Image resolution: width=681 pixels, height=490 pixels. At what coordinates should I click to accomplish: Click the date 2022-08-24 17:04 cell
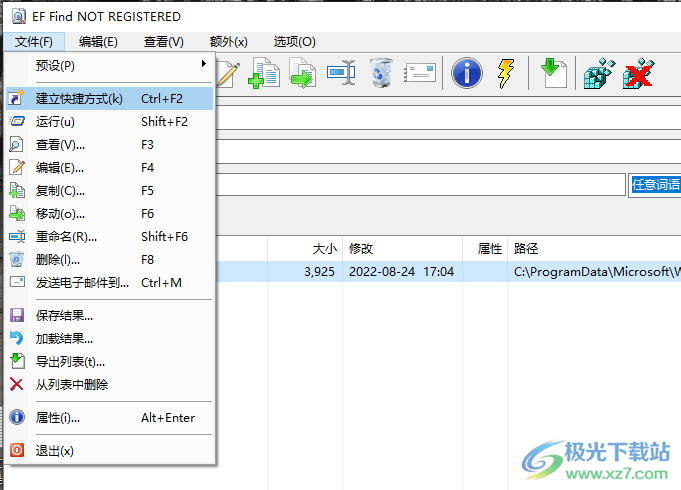pos(401,271)
